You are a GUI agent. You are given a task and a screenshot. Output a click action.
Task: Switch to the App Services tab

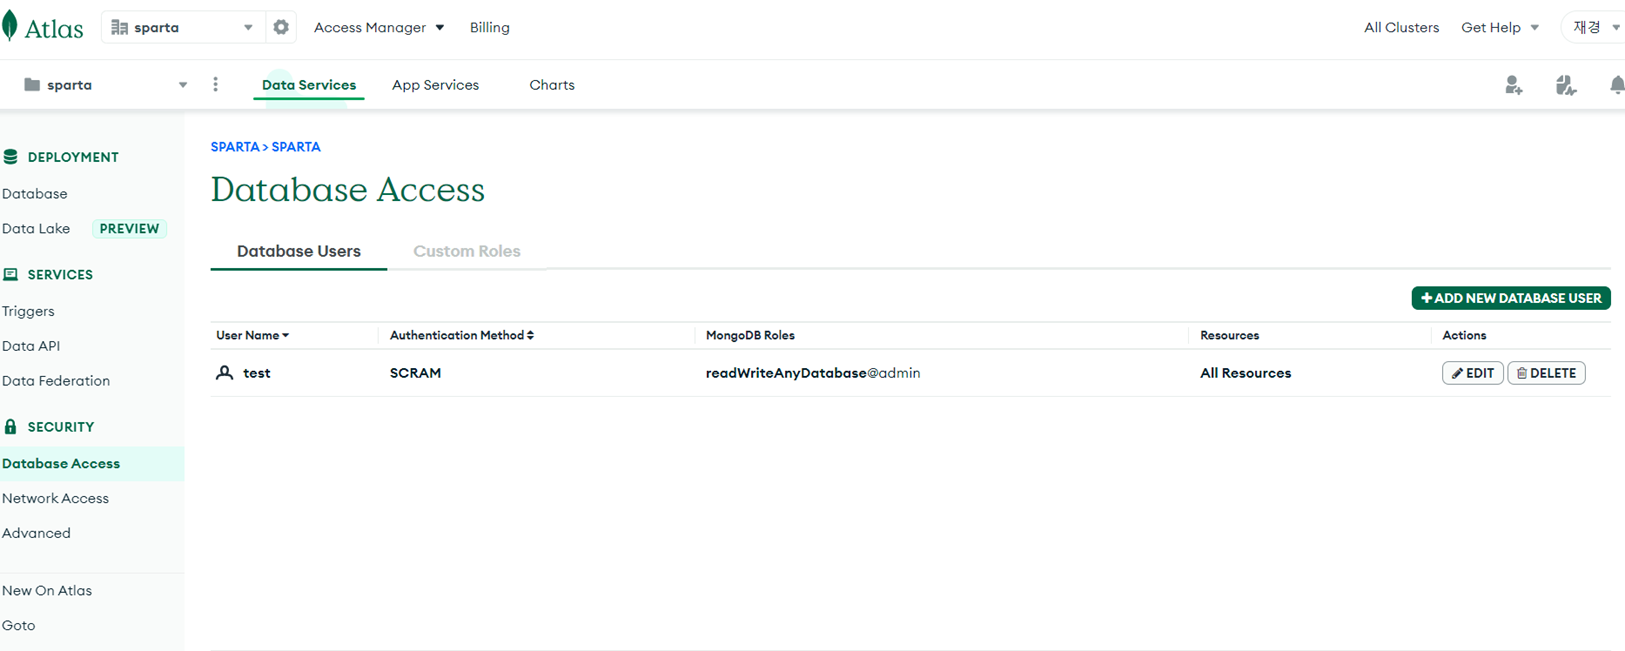tap(435, 85)
